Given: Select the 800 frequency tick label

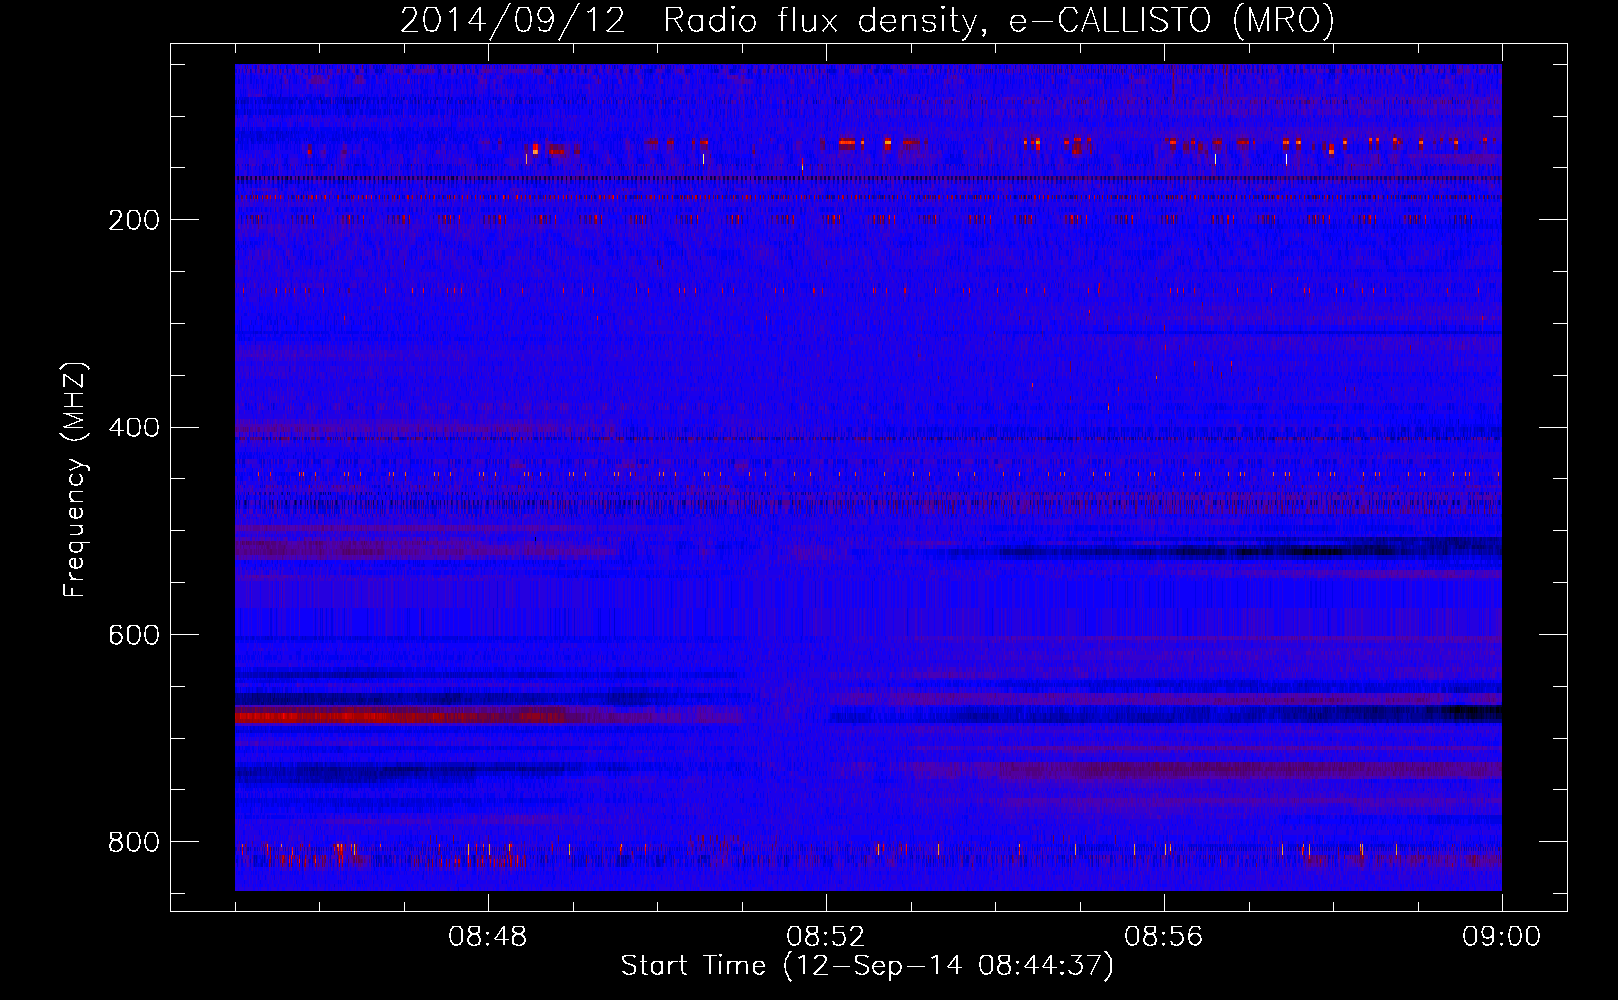Looking at the screenshot, I should (x=134, y=842).
